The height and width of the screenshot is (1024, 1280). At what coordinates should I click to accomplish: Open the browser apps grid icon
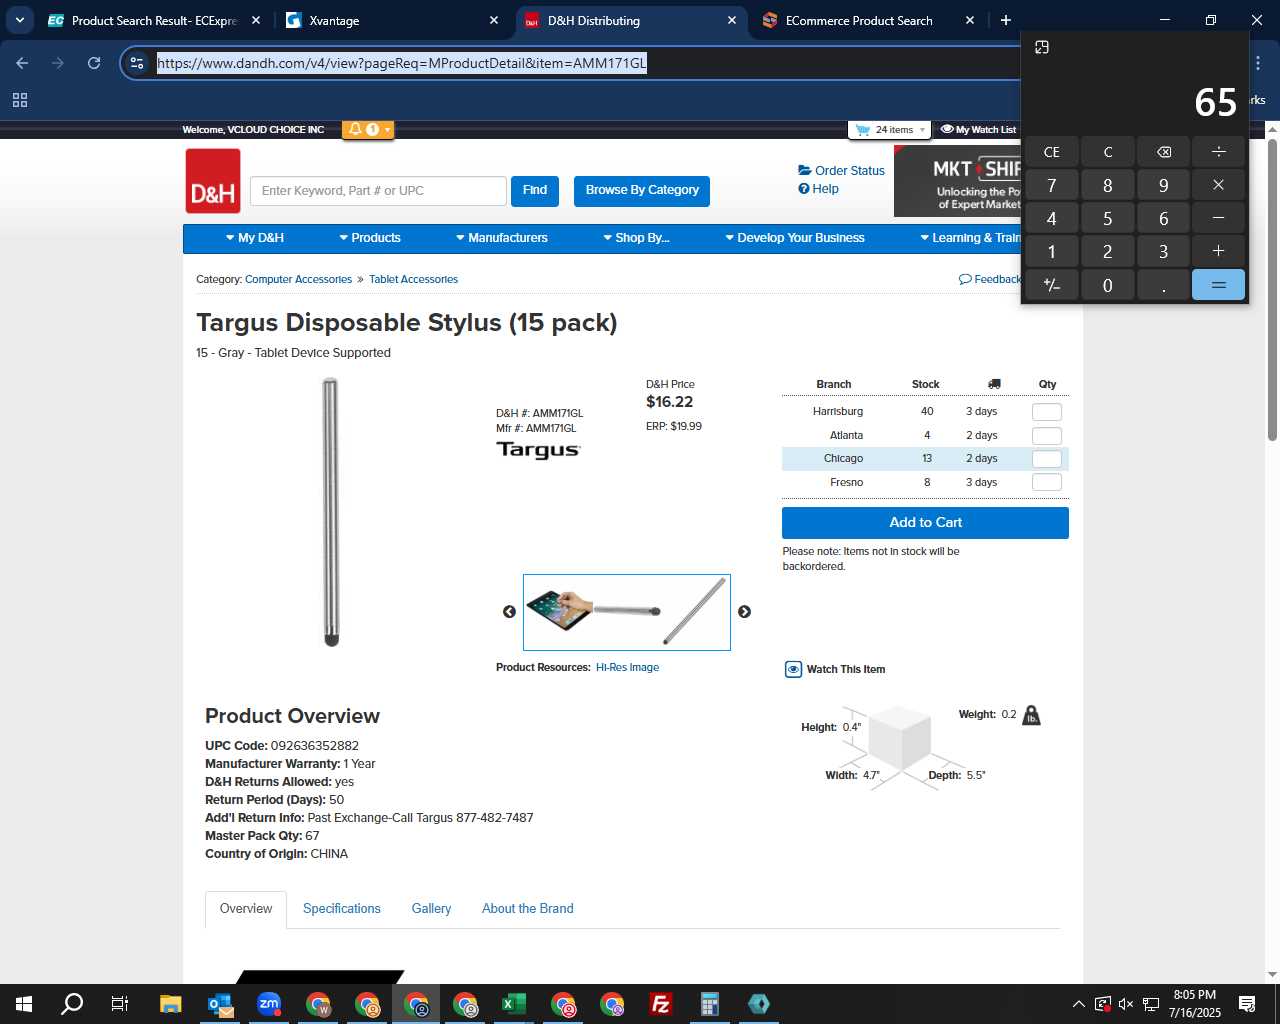click(20, 100)
